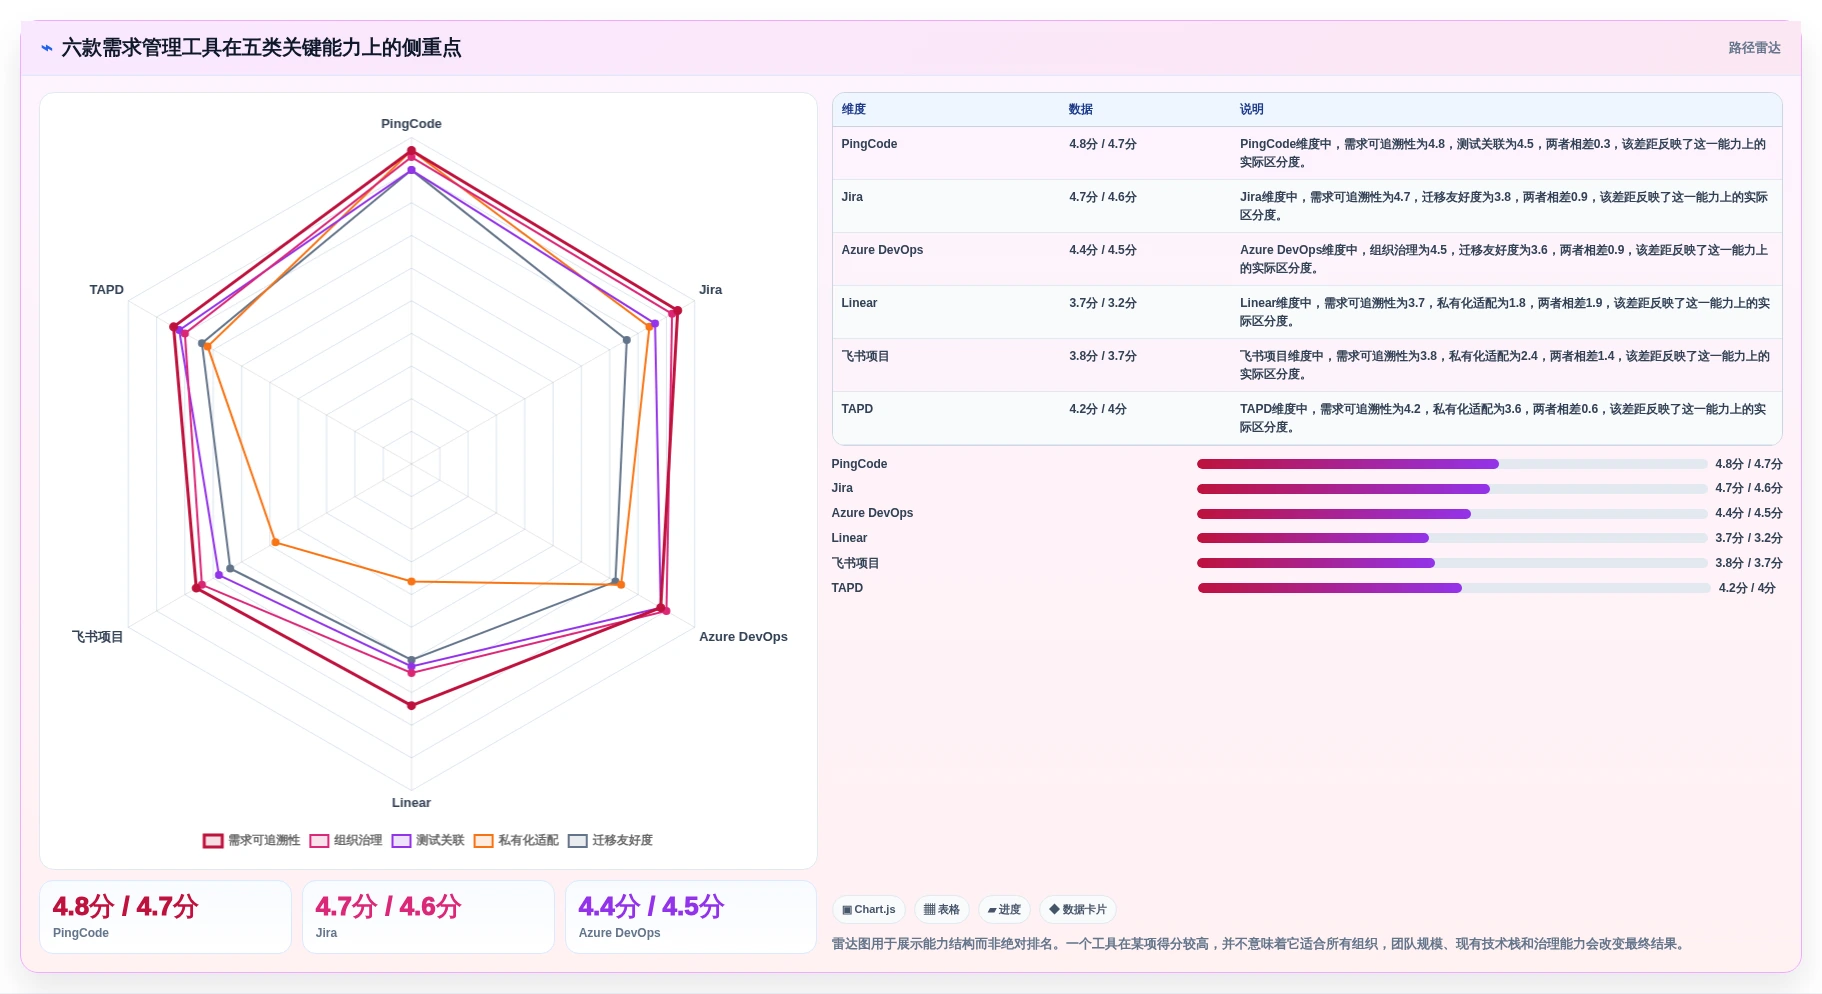Image resolution: width=1822 pixels, height=994 pixels.
Task: Click the 飞书项目 label in progress list
Action: [855, 563]
